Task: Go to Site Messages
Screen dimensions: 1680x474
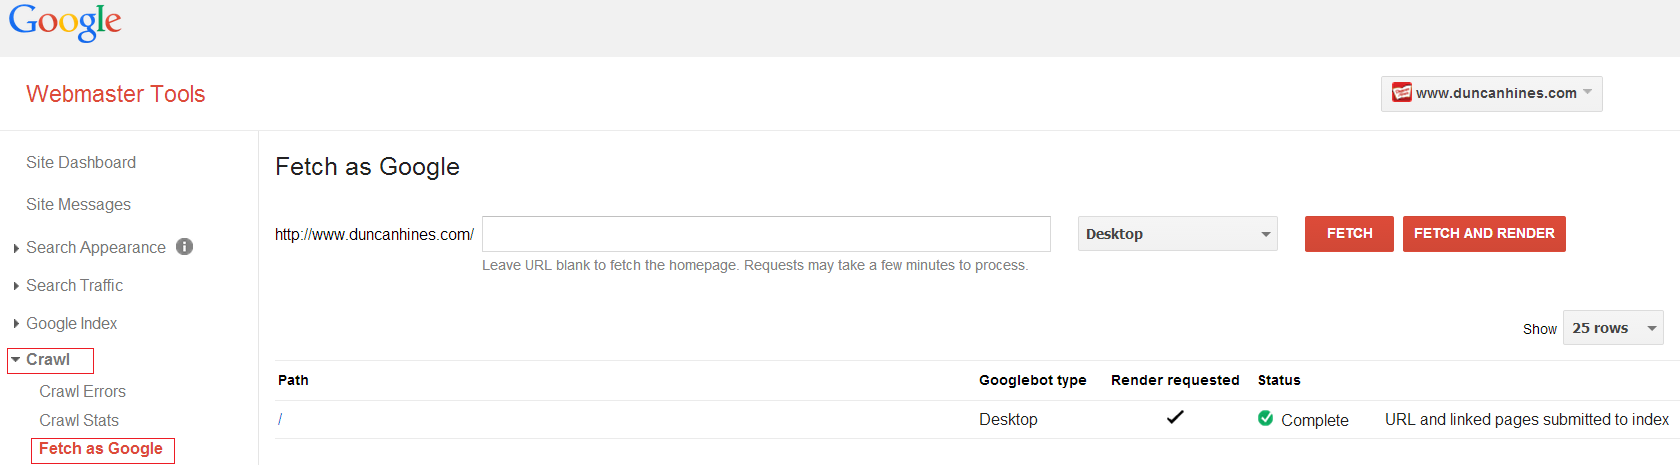Action: click(x=78, y=204)
